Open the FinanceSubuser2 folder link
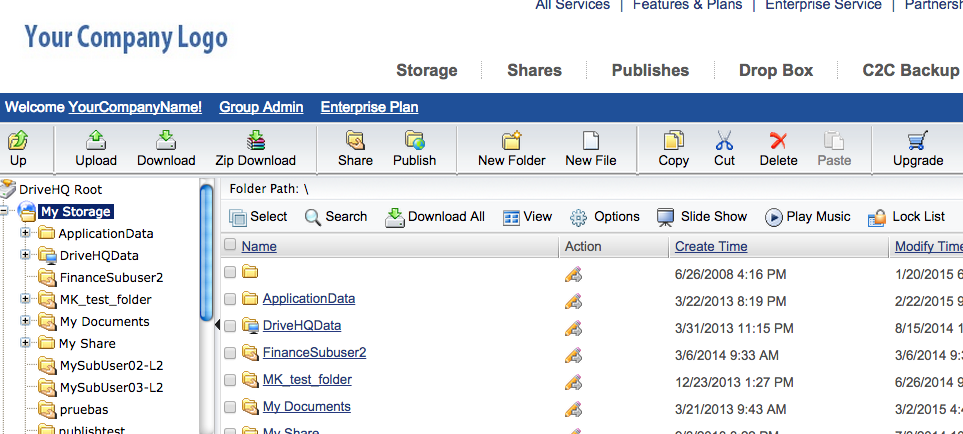963x434 pixels. tap(314, 352)
